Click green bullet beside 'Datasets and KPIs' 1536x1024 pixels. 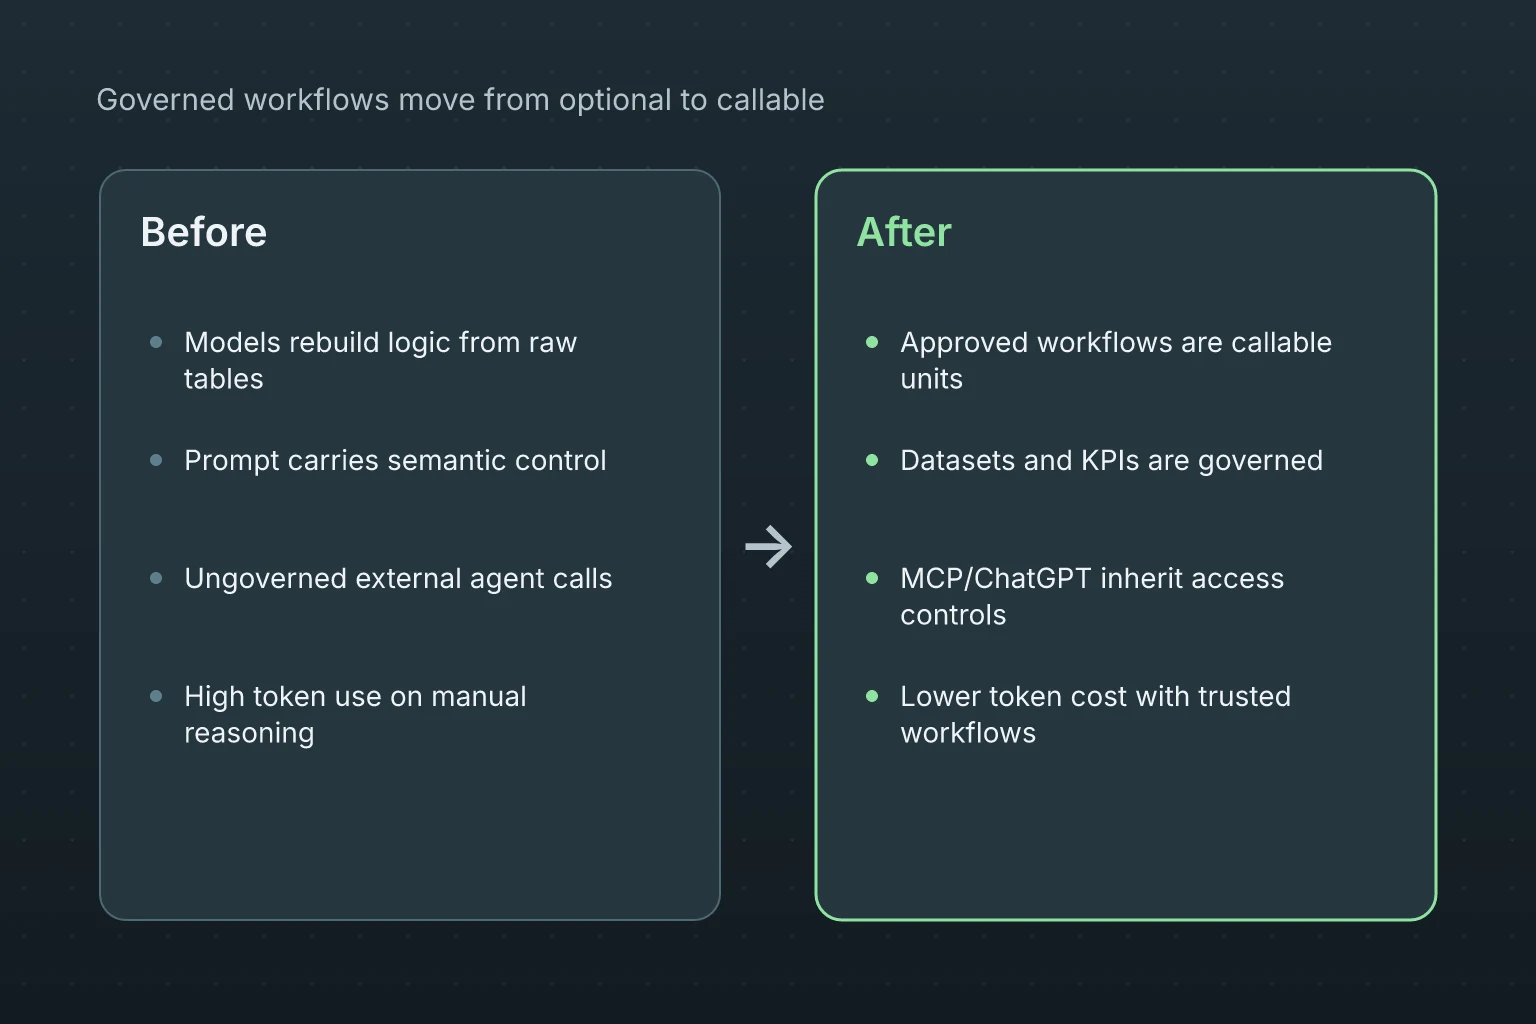tap(872, 460)
